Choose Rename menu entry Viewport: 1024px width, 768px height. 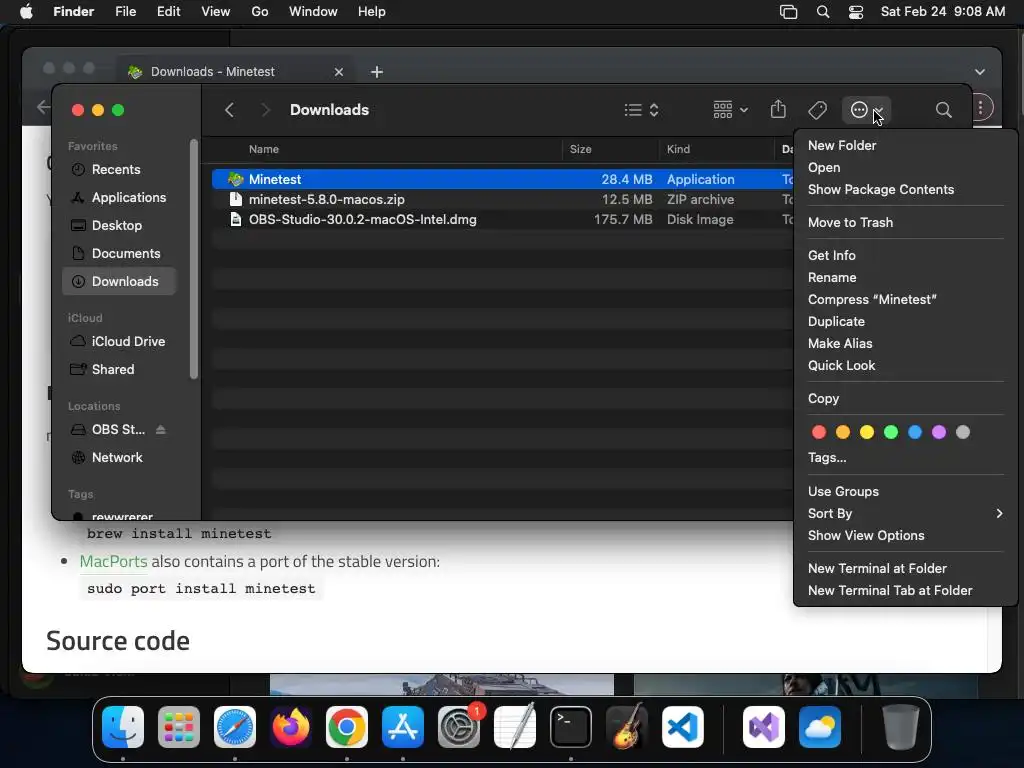point(905,278)
